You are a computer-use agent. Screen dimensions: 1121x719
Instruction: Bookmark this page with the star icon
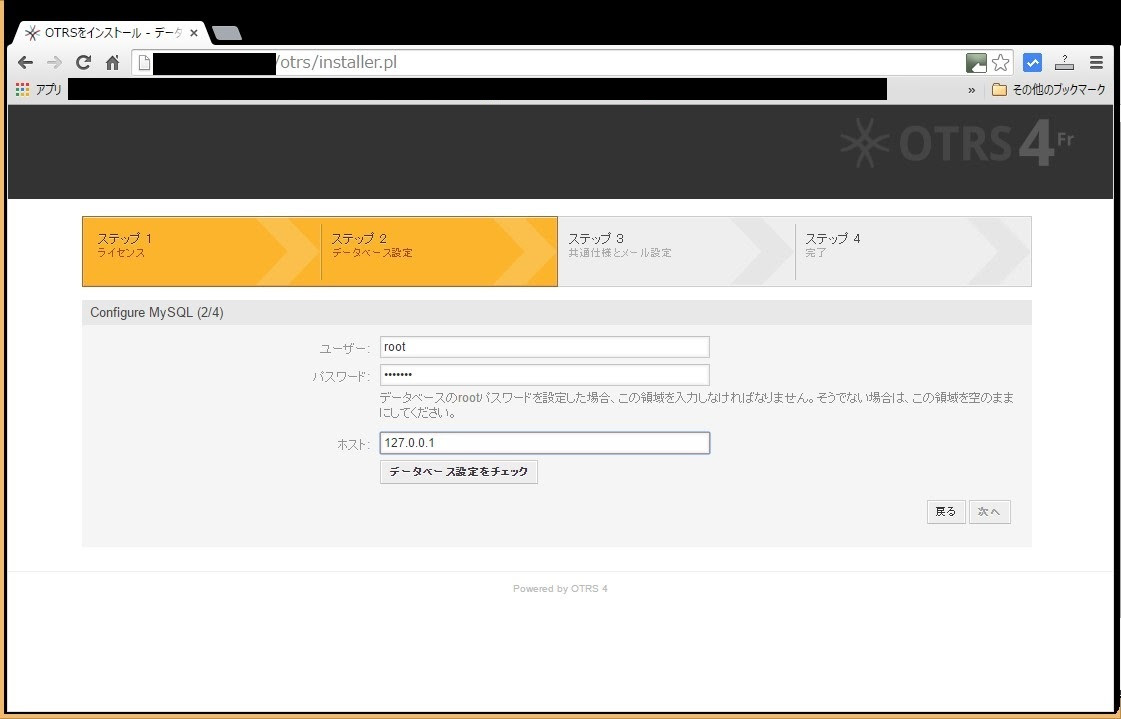[x=1000, y=62]
